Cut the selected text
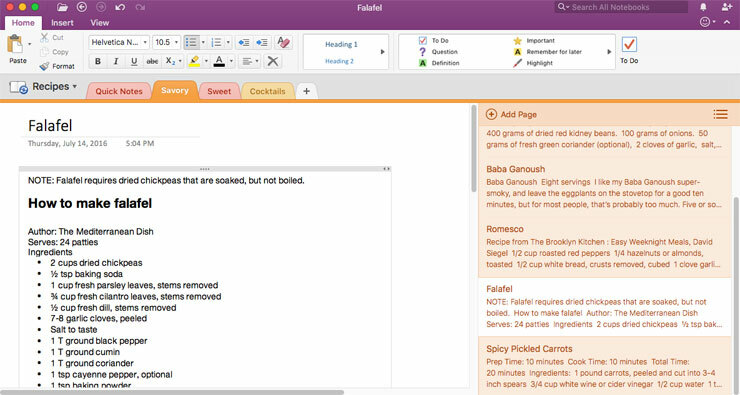Screen dimensions: 740x395 (x=52, y=37)
